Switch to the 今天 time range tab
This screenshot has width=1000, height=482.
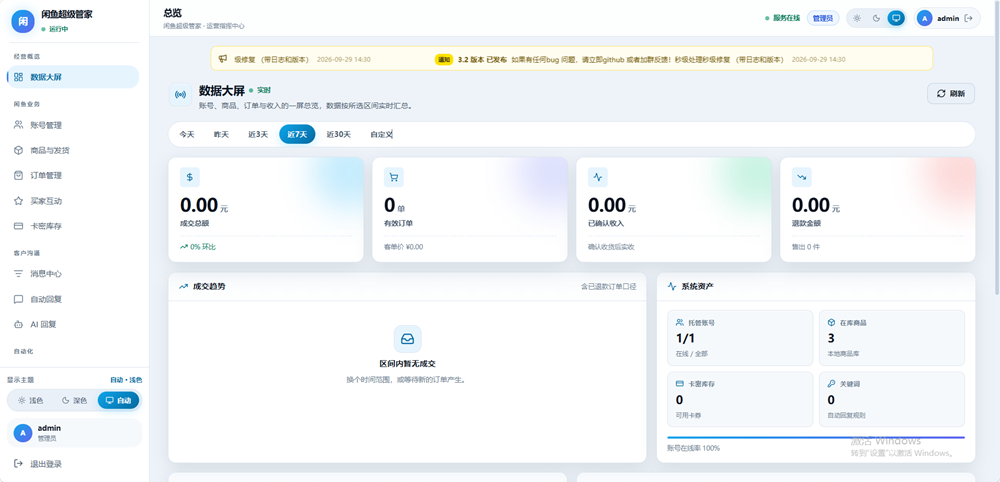coord(186,135)
